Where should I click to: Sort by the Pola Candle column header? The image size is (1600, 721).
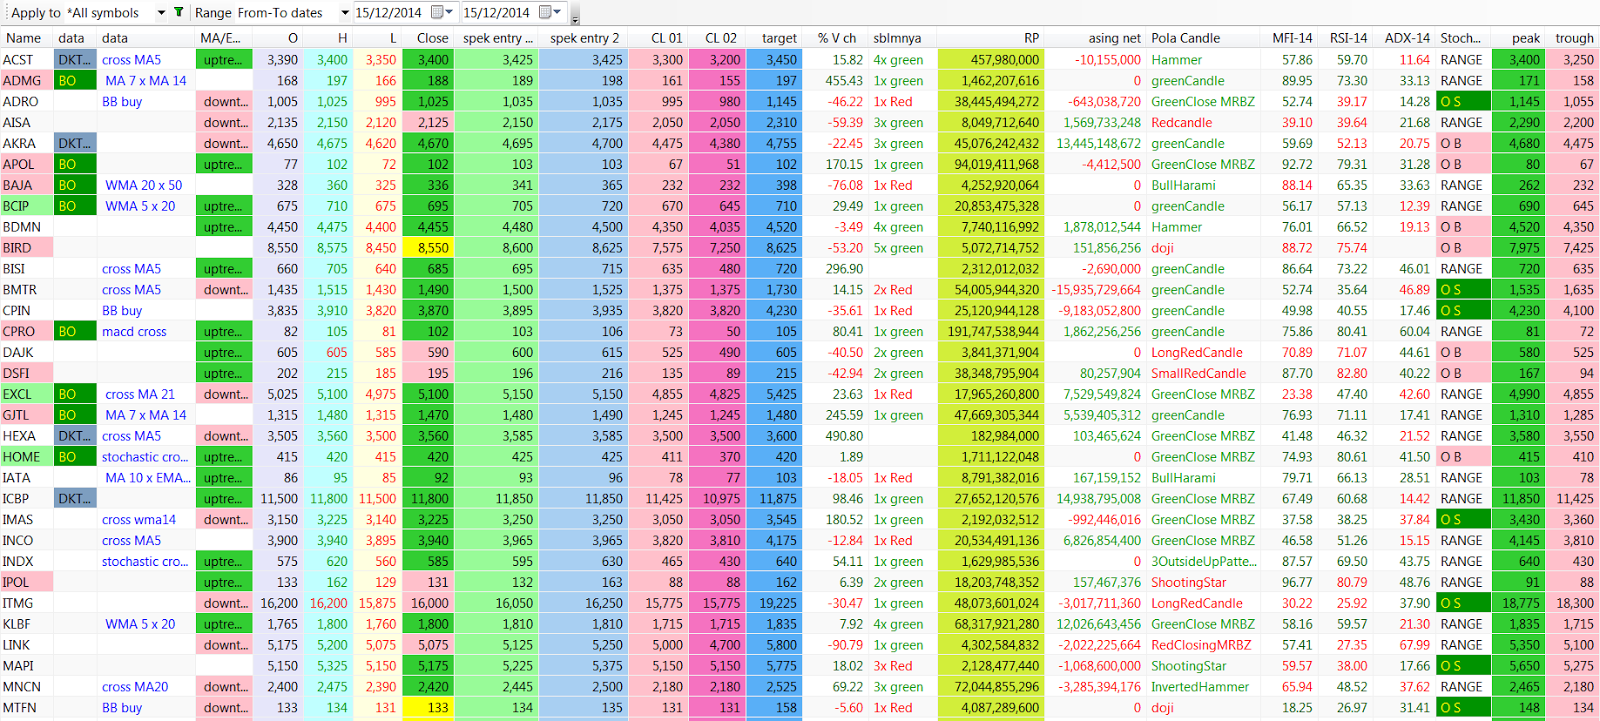point(1202,38)
